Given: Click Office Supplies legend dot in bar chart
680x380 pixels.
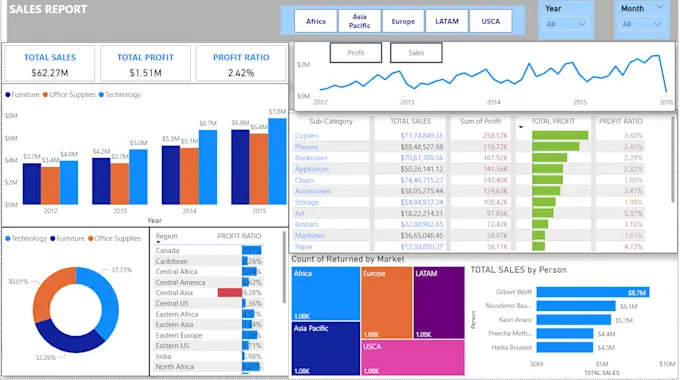Looking at the screenshot, I should point(45,95).
